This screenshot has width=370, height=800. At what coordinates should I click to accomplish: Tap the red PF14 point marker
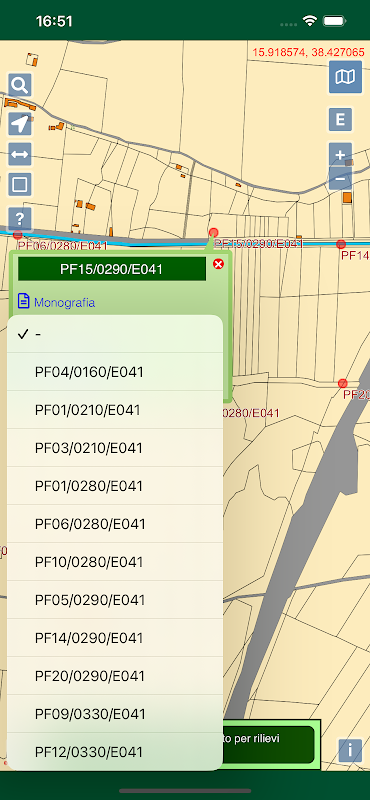pos(341,244)
